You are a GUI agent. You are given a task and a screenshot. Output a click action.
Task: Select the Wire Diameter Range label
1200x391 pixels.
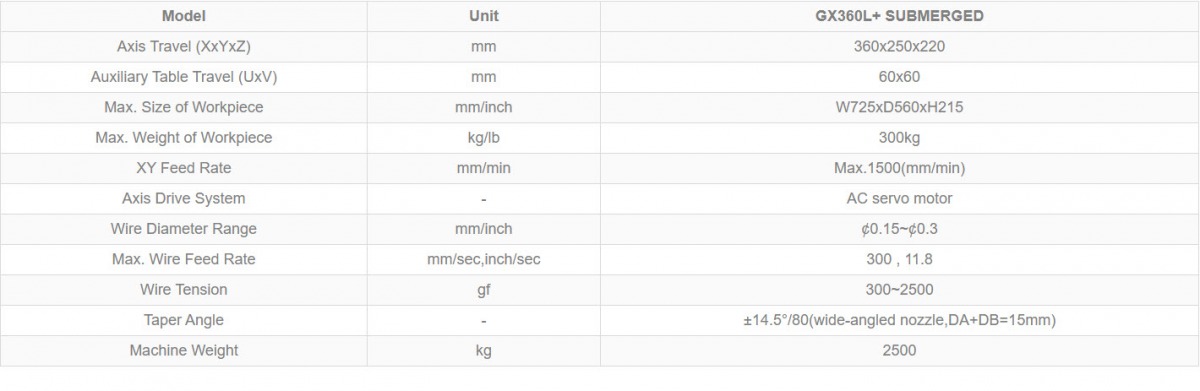(183, 228)
